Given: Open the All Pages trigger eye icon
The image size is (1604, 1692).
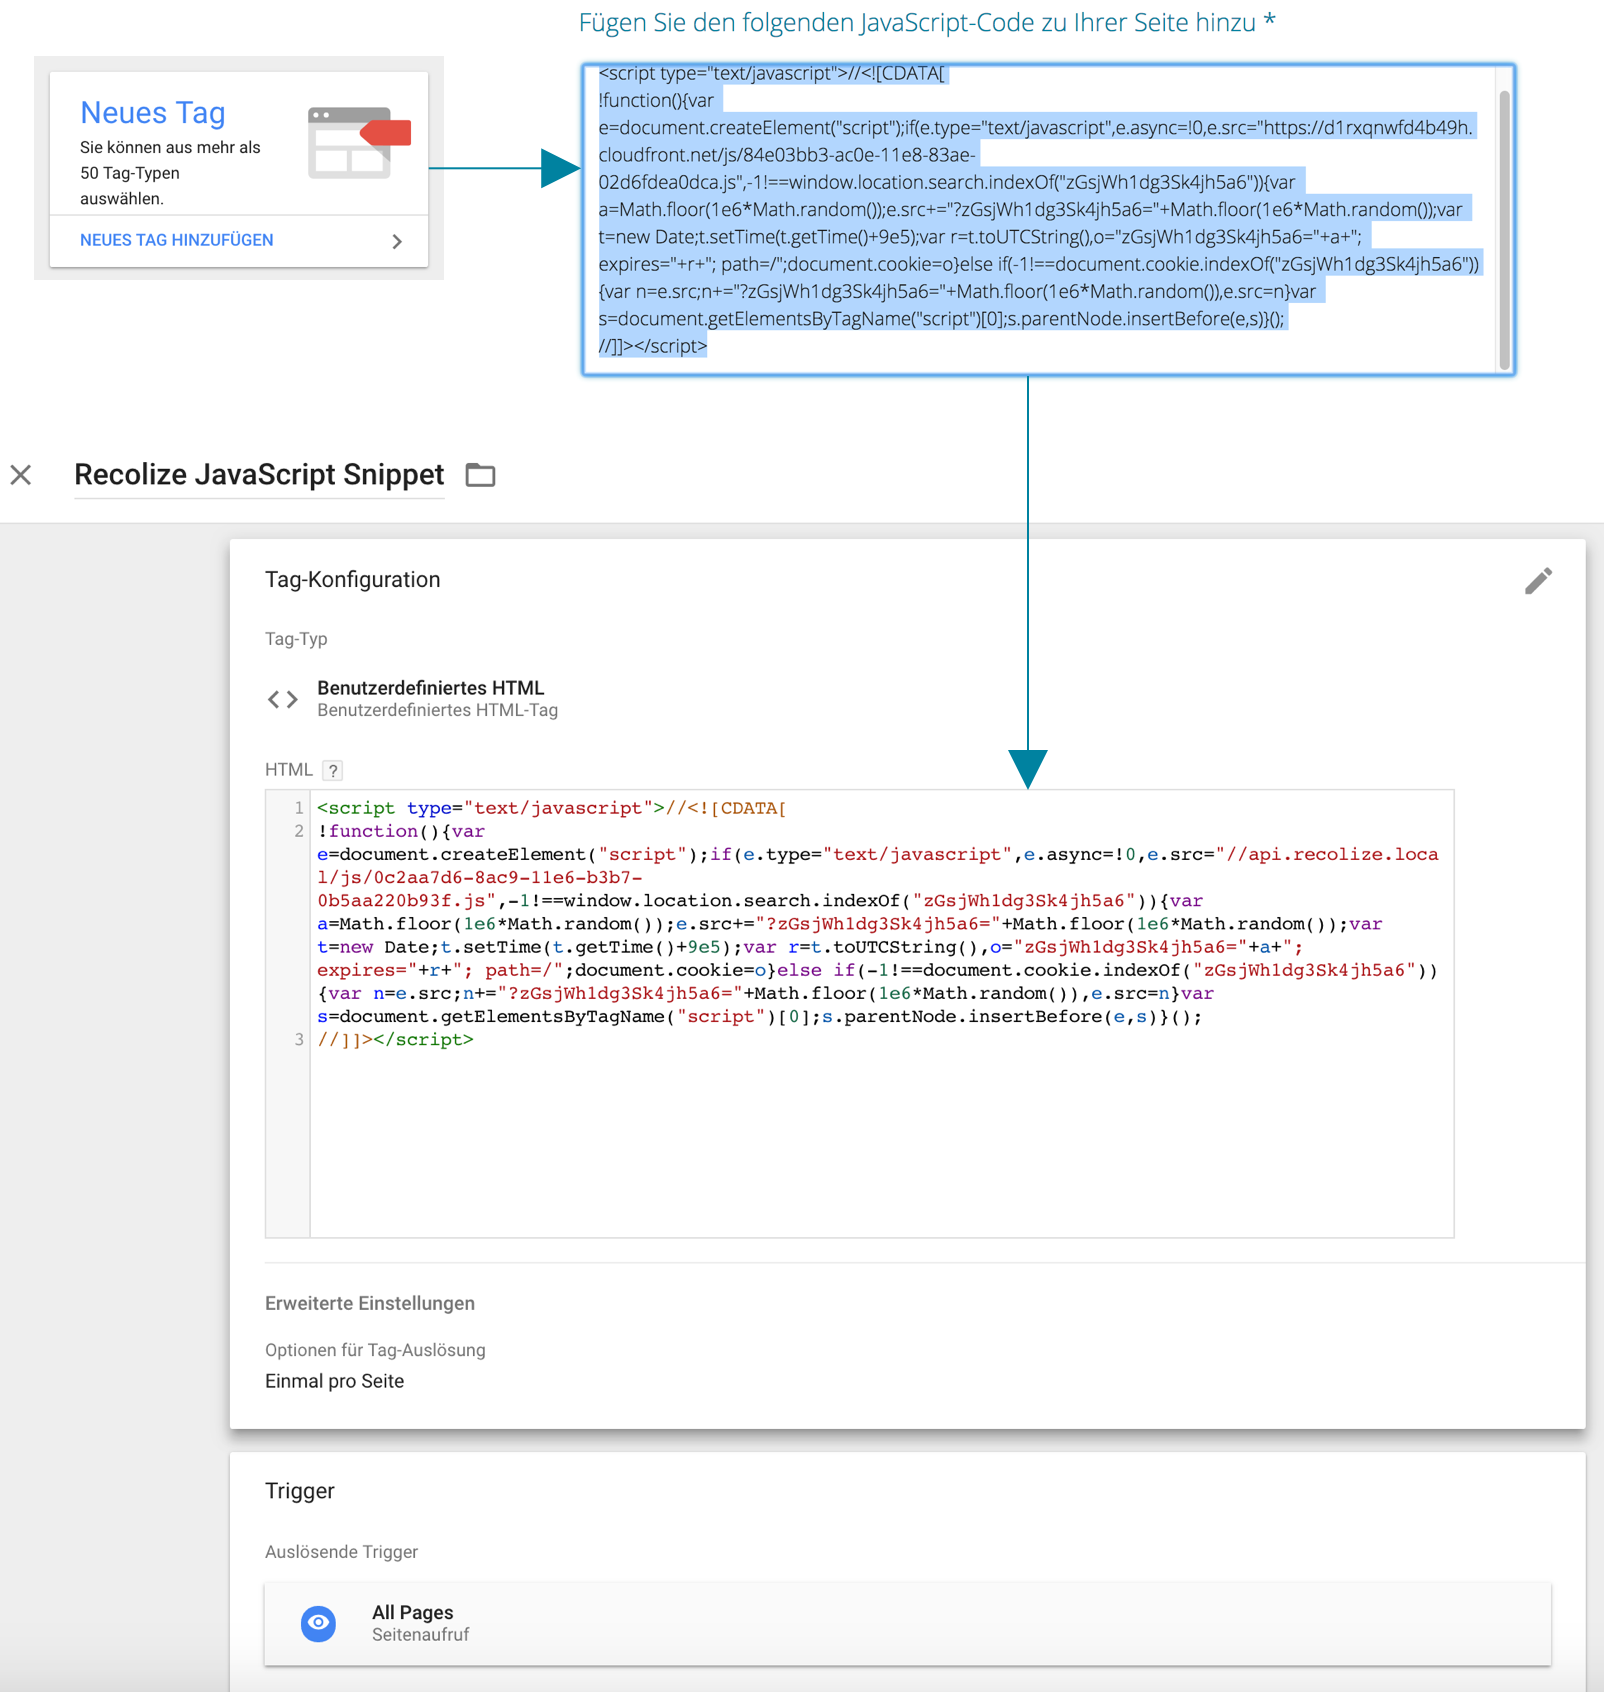Looking at the screenshot, I should 318,1623.
